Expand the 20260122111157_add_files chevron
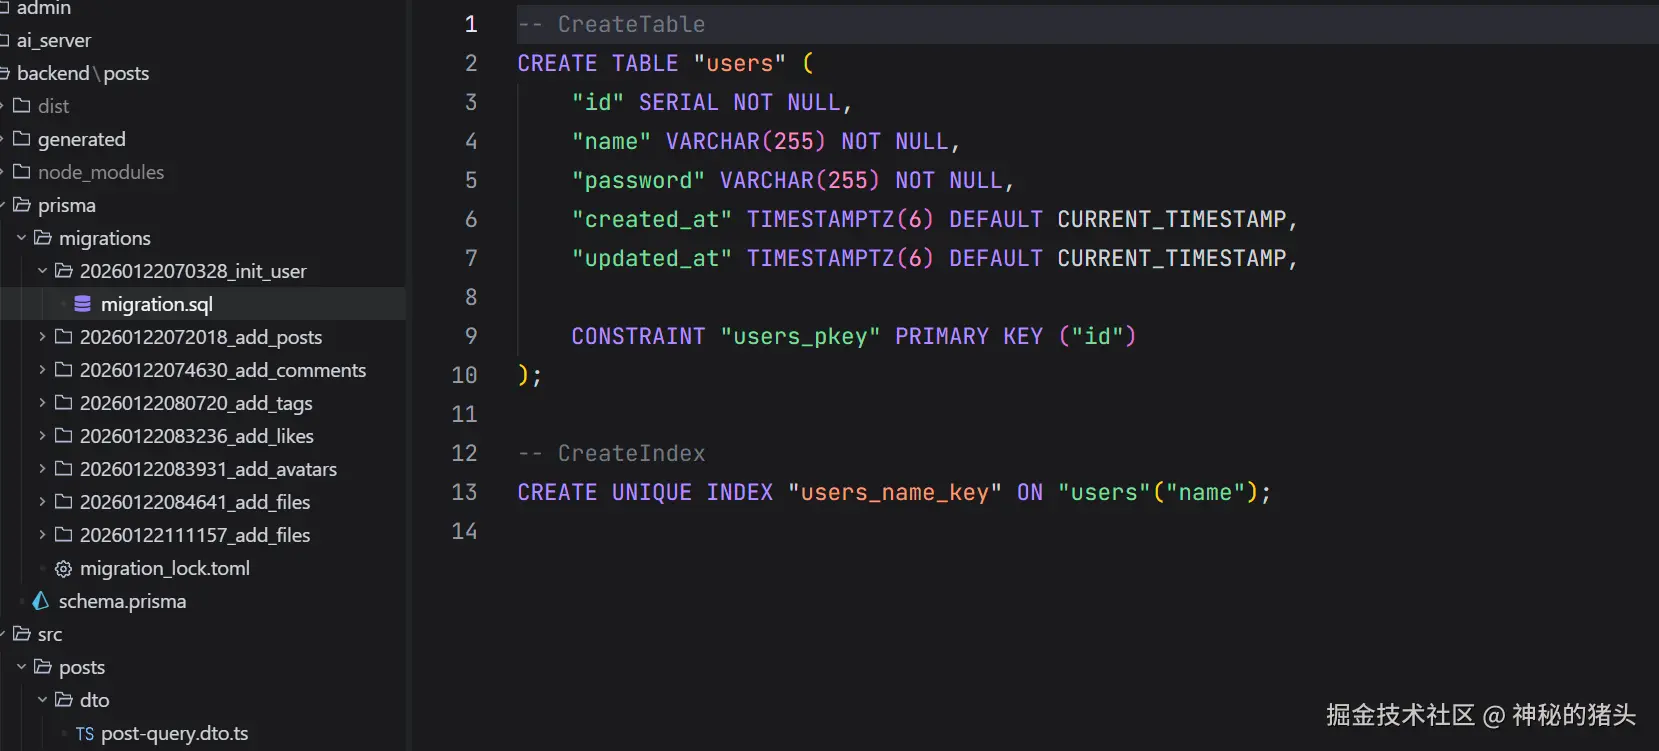Screen dimensions: 1659x751 (x=42, y=535)
